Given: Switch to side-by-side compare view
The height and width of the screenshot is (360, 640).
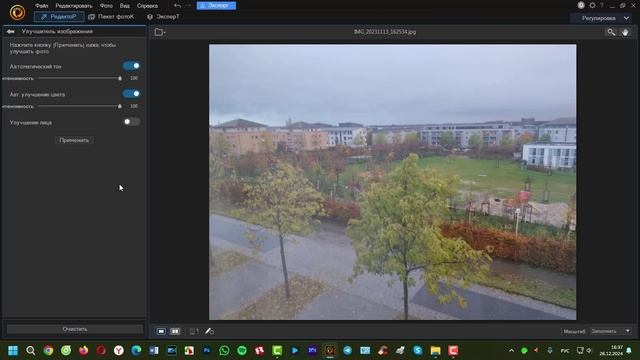Looking at the screenshot, I should click(x=175, y=331).
